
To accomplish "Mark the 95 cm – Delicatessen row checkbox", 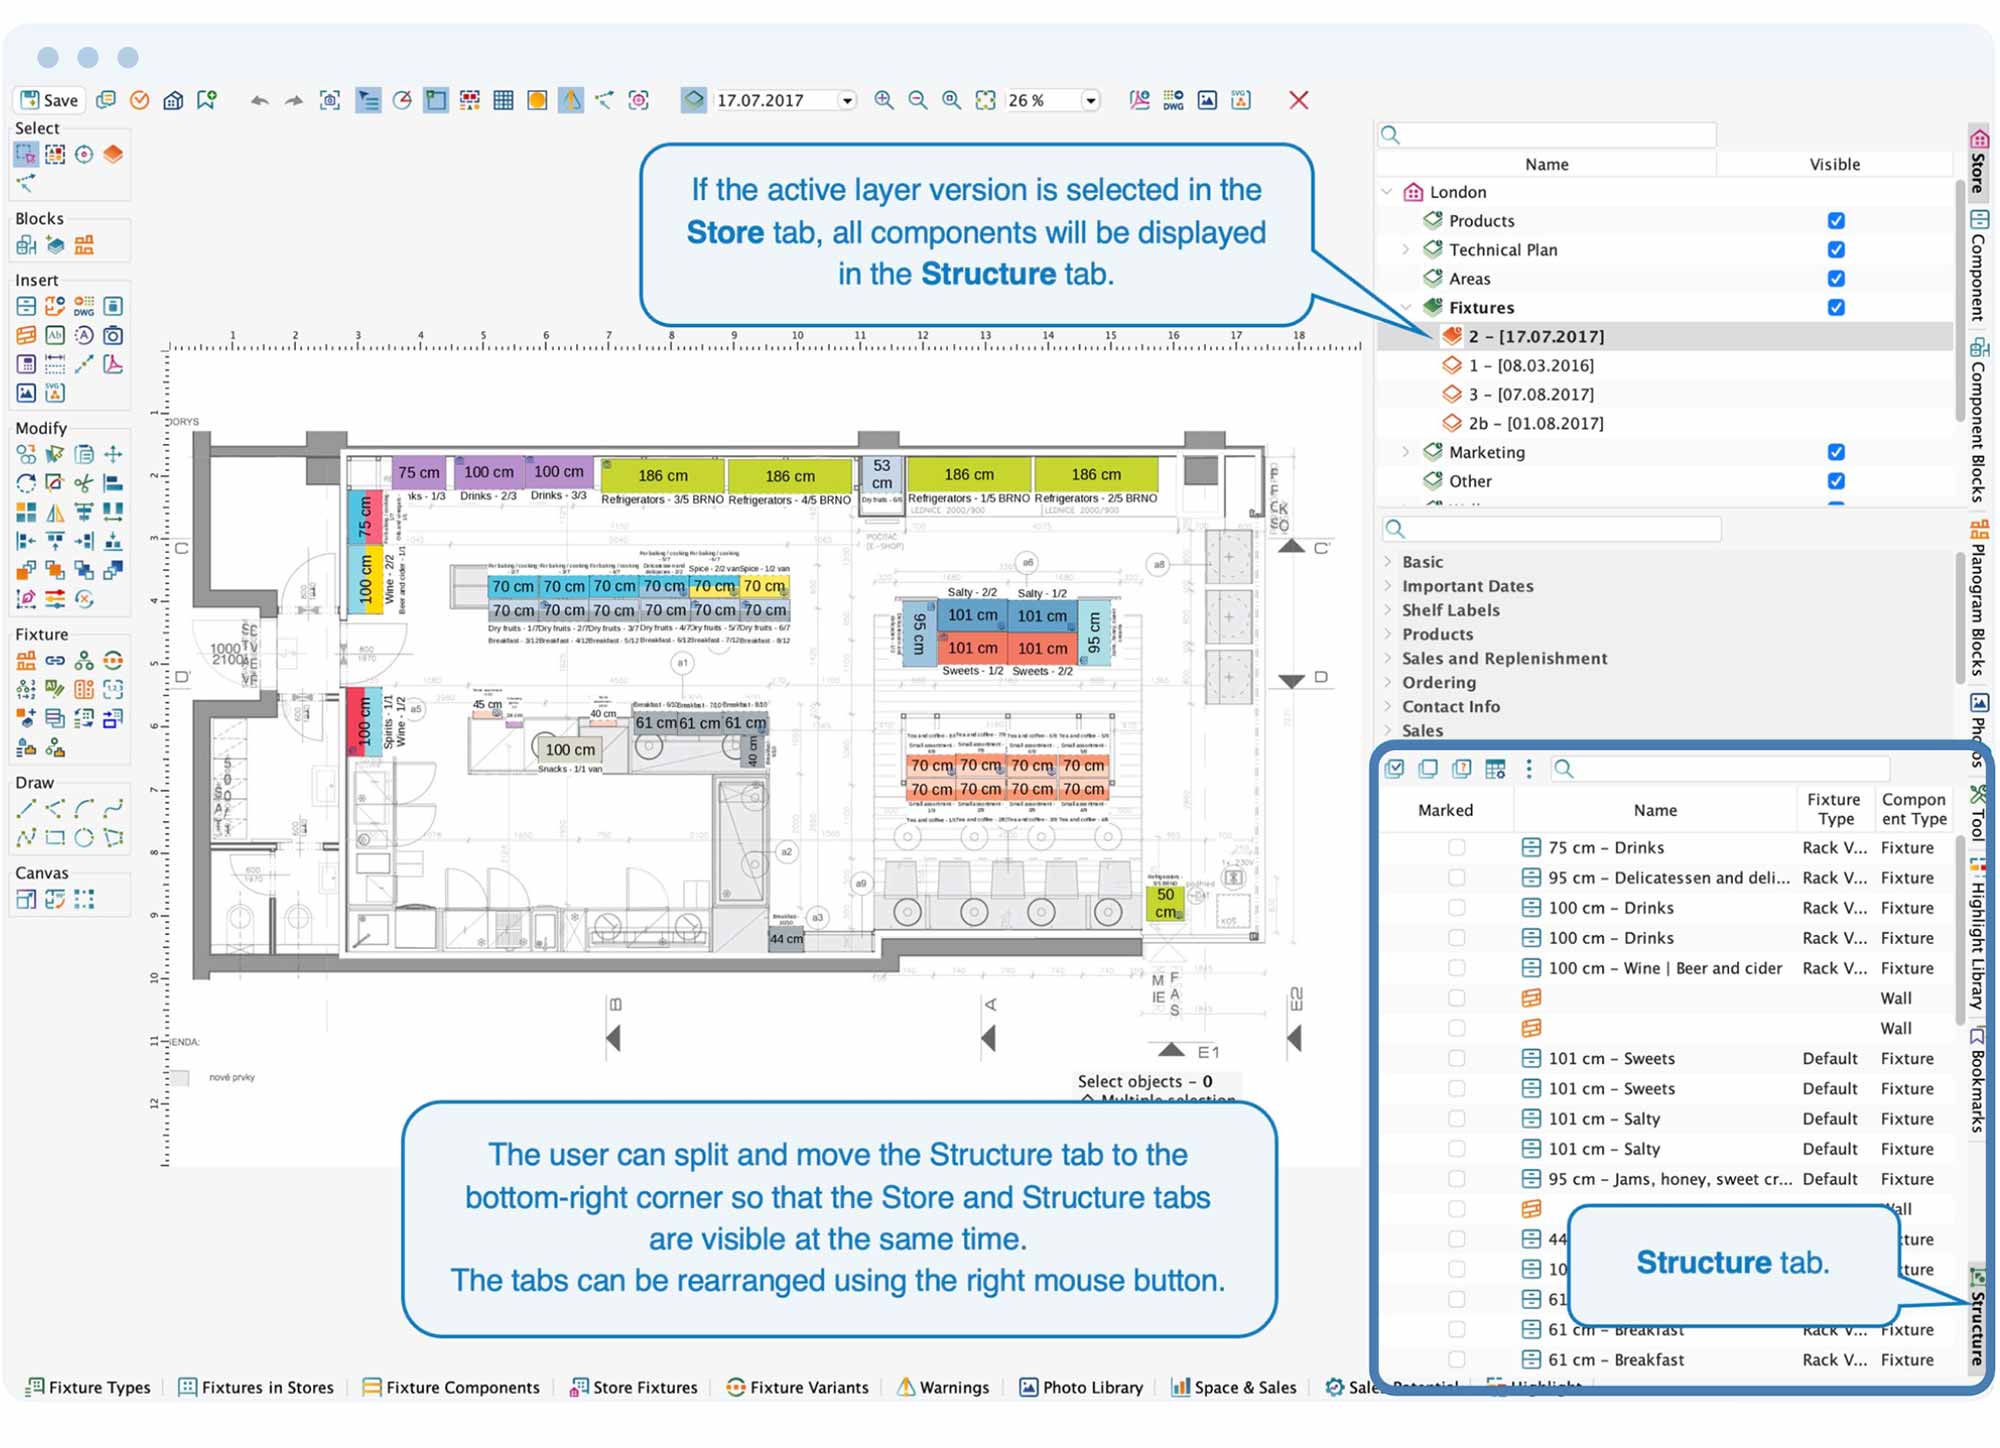I will pos(1456,878).
